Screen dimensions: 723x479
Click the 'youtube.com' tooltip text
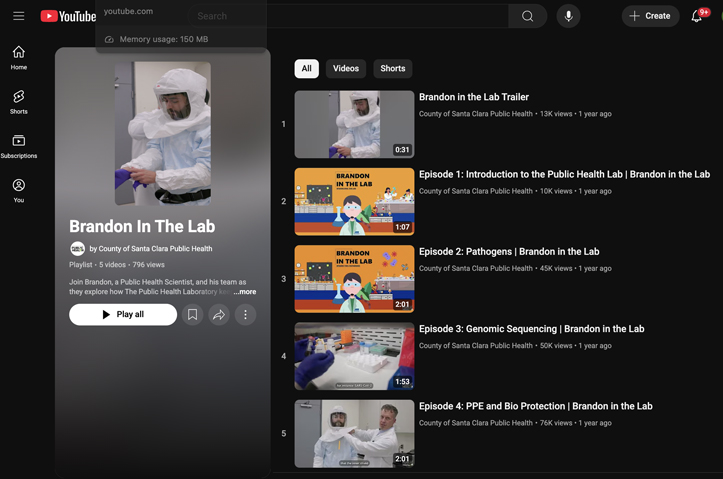128,11
